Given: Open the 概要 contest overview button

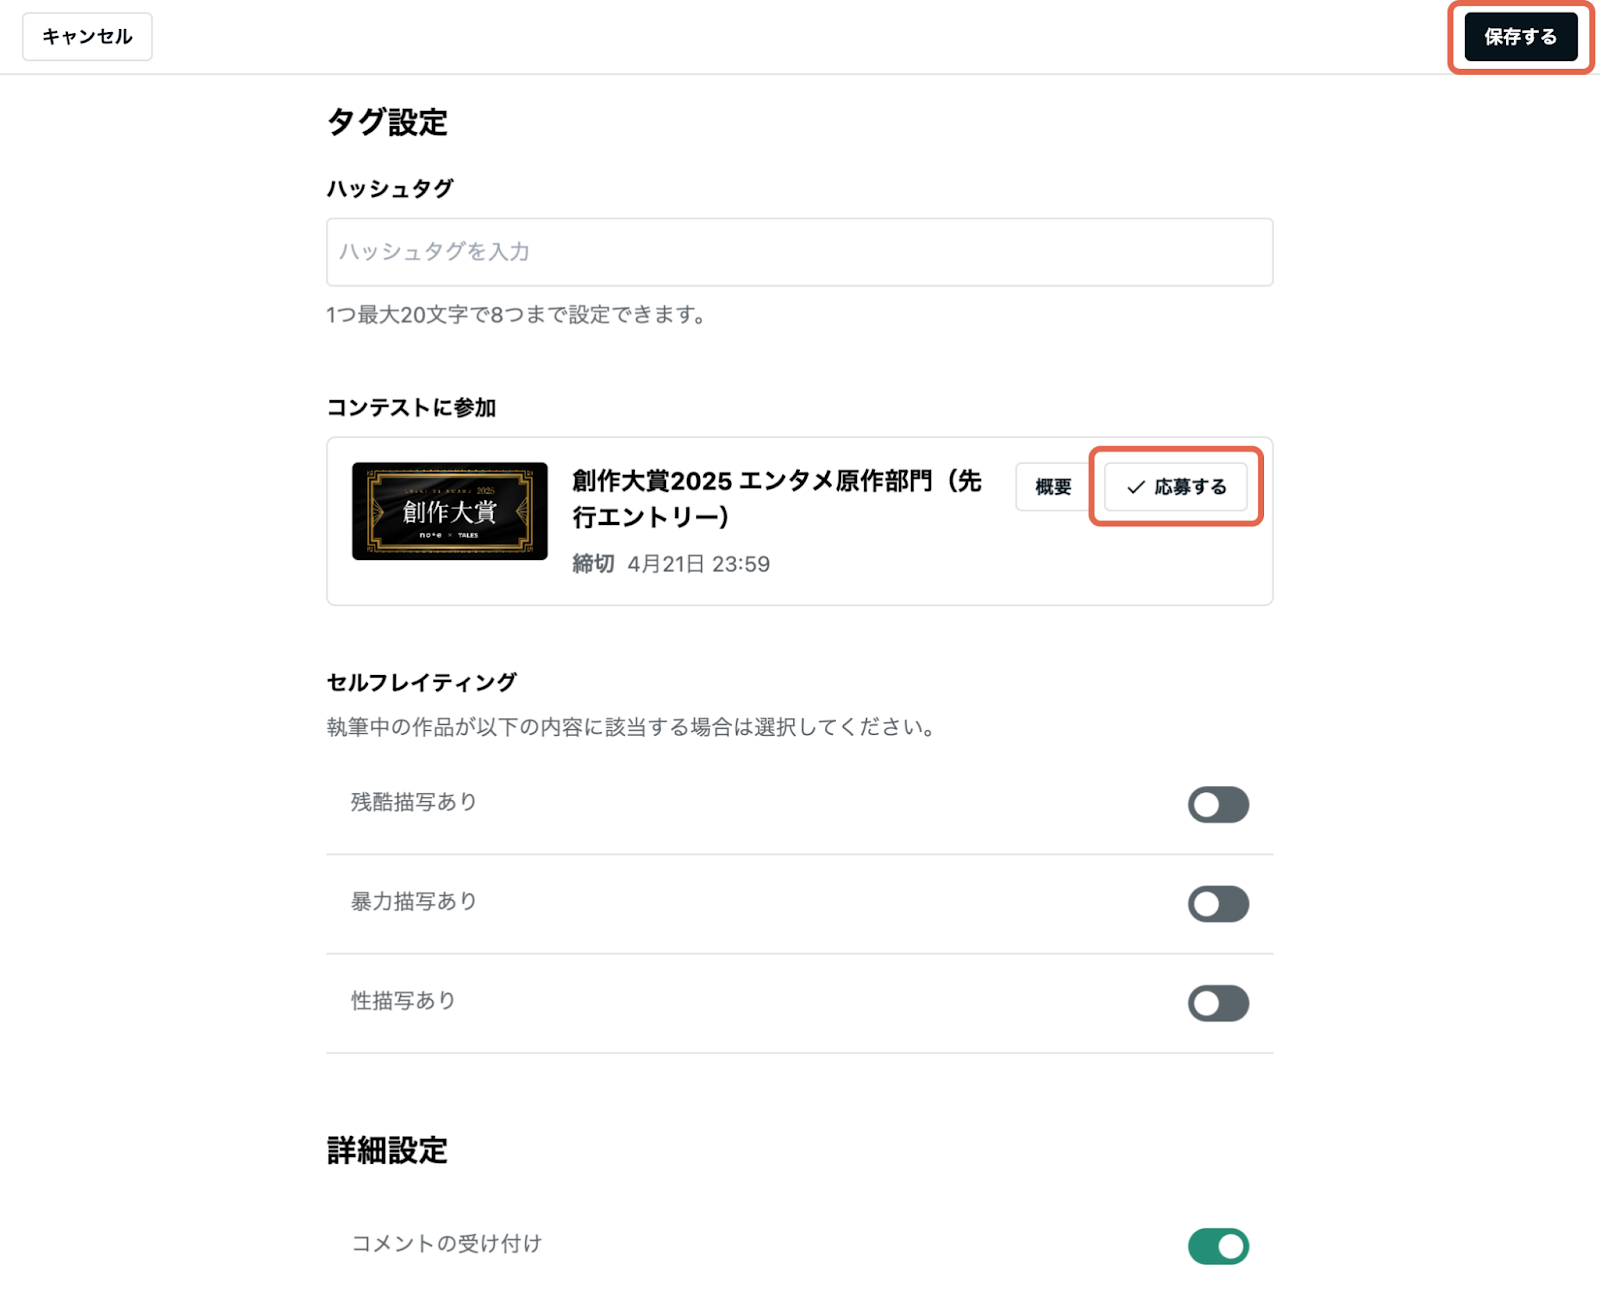Looking at the screenshot, I should [1053, 487].
